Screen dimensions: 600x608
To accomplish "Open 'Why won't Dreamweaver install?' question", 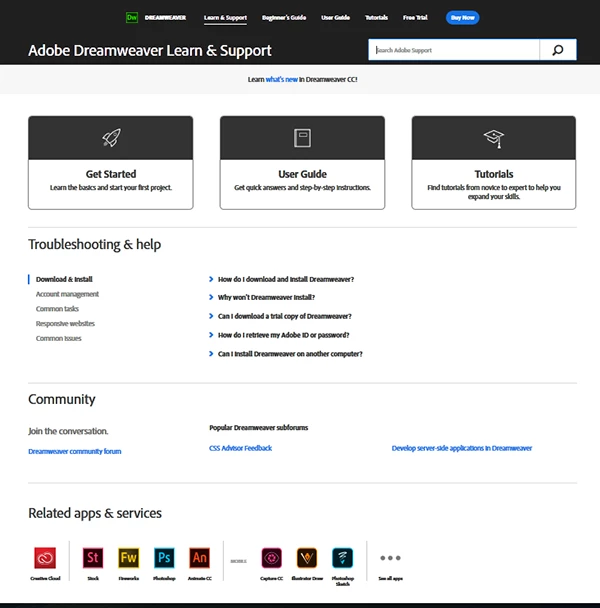I will coord(266,297).
